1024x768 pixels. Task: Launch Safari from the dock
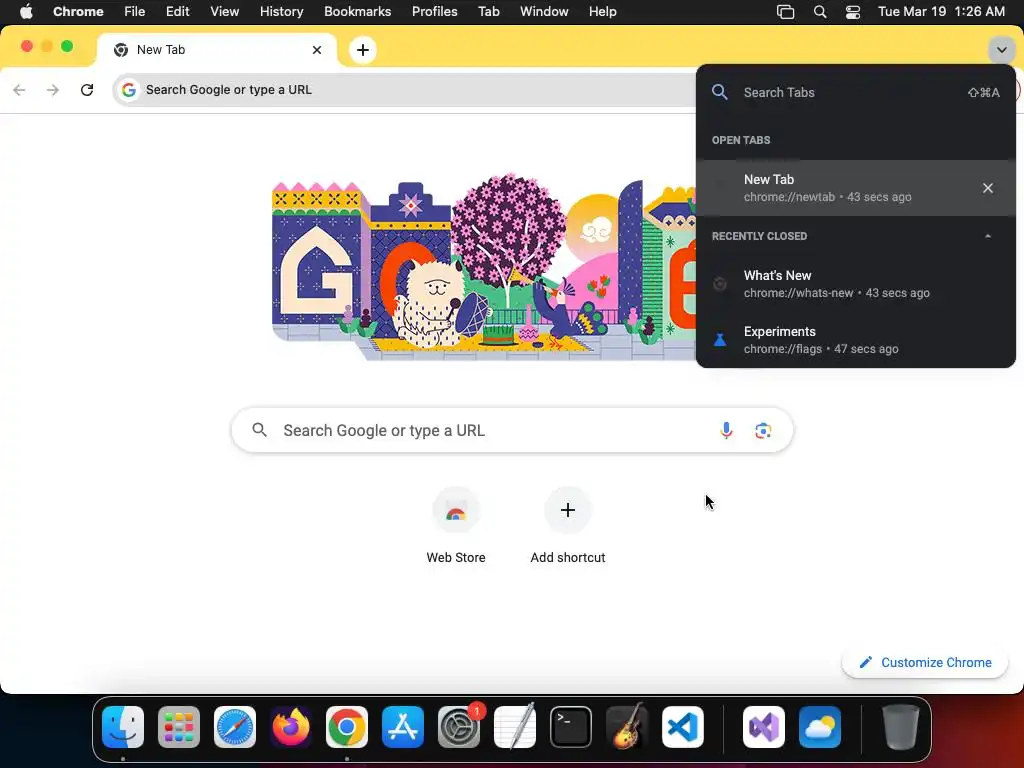(x=235, y=727)
